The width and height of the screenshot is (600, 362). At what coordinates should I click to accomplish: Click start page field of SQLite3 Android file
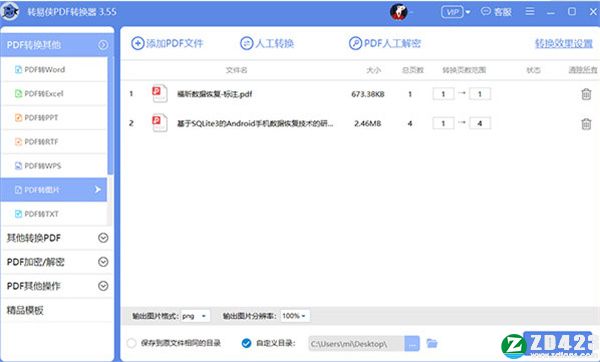coord(443,123)
